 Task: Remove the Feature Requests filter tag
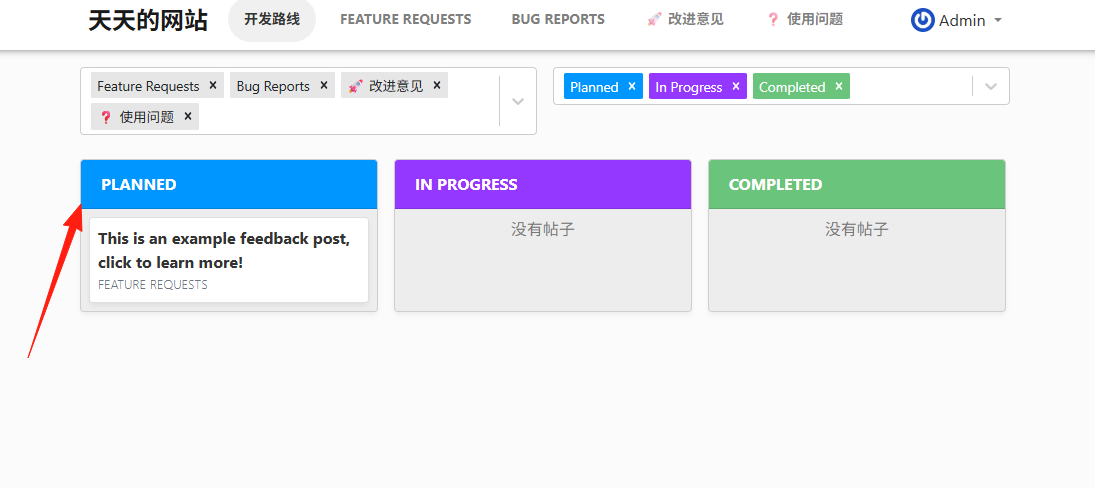pos(213,85)
